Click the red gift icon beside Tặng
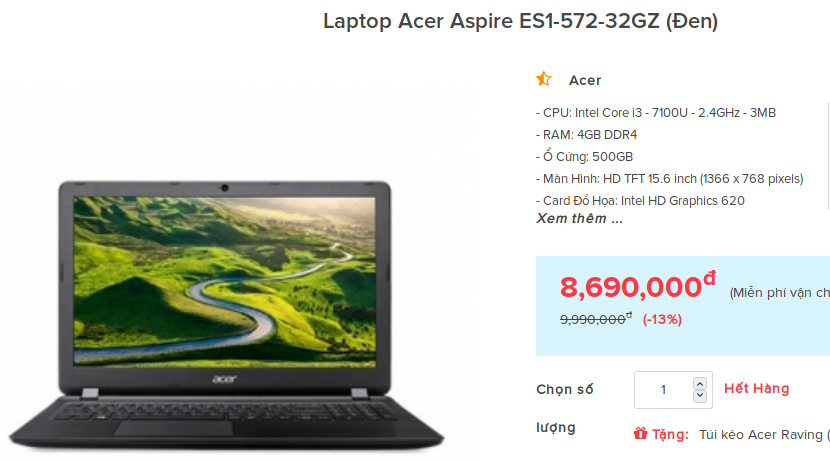This screenshot has width=830, height=461. 640,434
